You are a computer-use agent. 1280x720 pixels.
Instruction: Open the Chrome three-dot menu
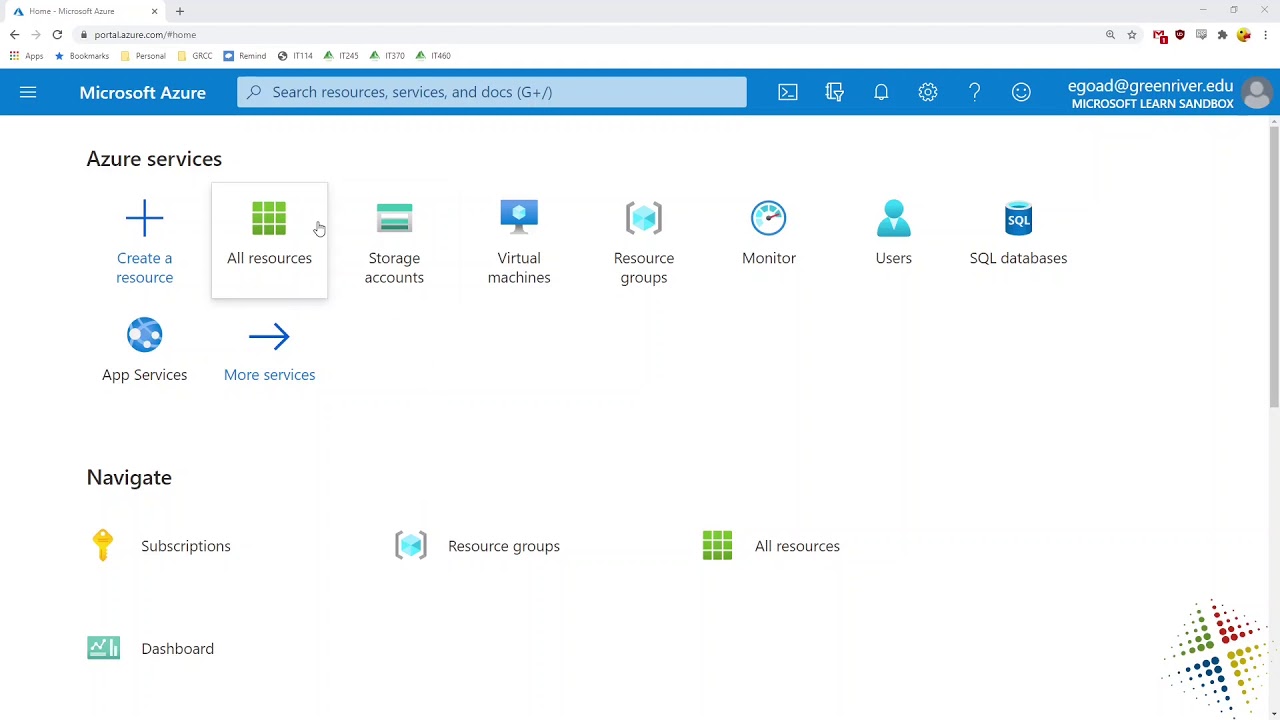[x=1266, y=34]
